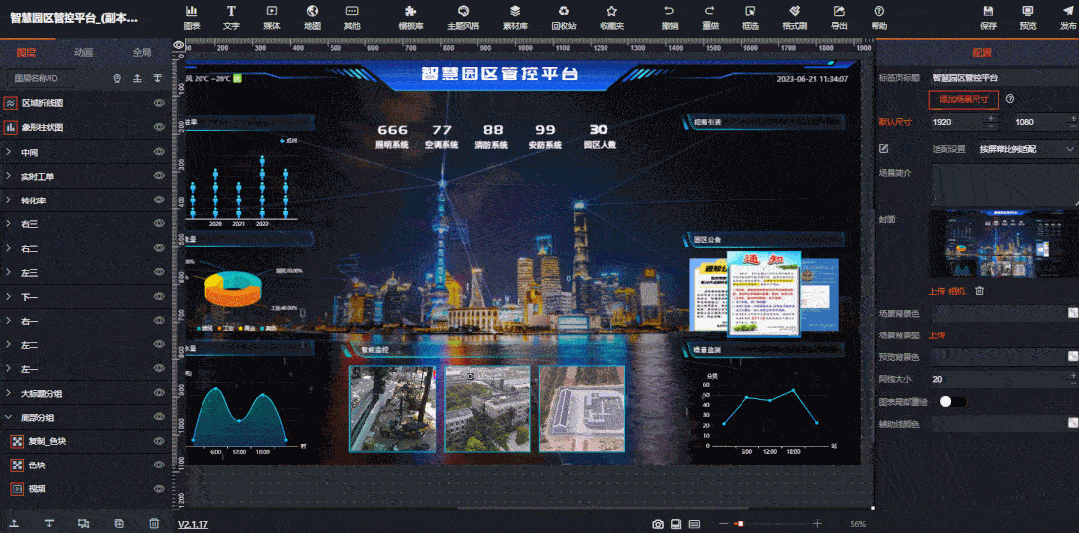Open the 帮助 help icon
This screenshot has width=1079, height=533.
(879, 12)
